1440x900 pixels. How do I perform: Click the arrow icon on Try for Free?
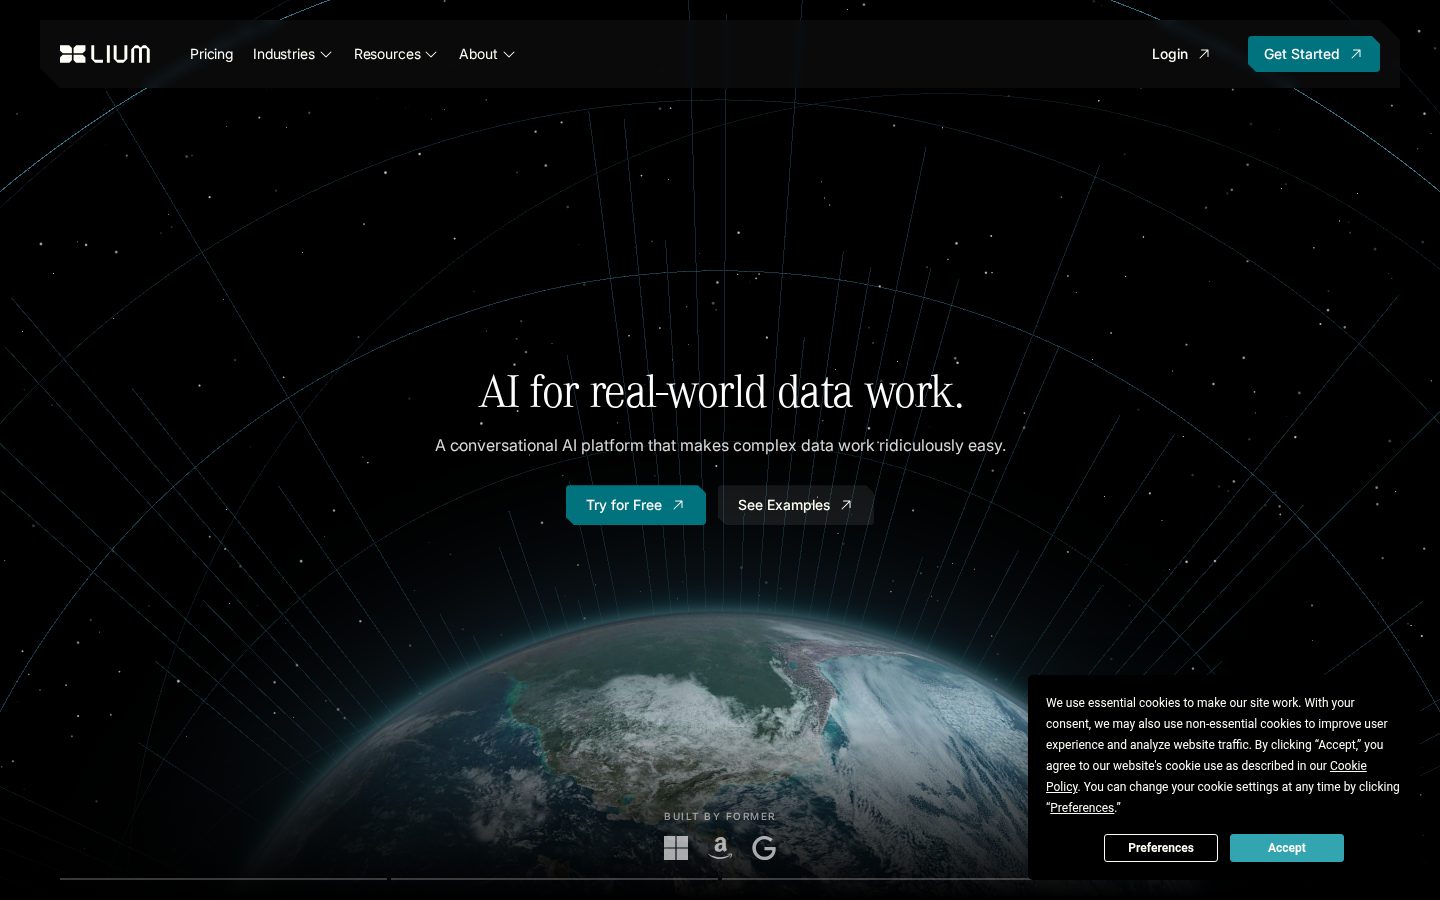pyautogui.click(x=678, y=505)
